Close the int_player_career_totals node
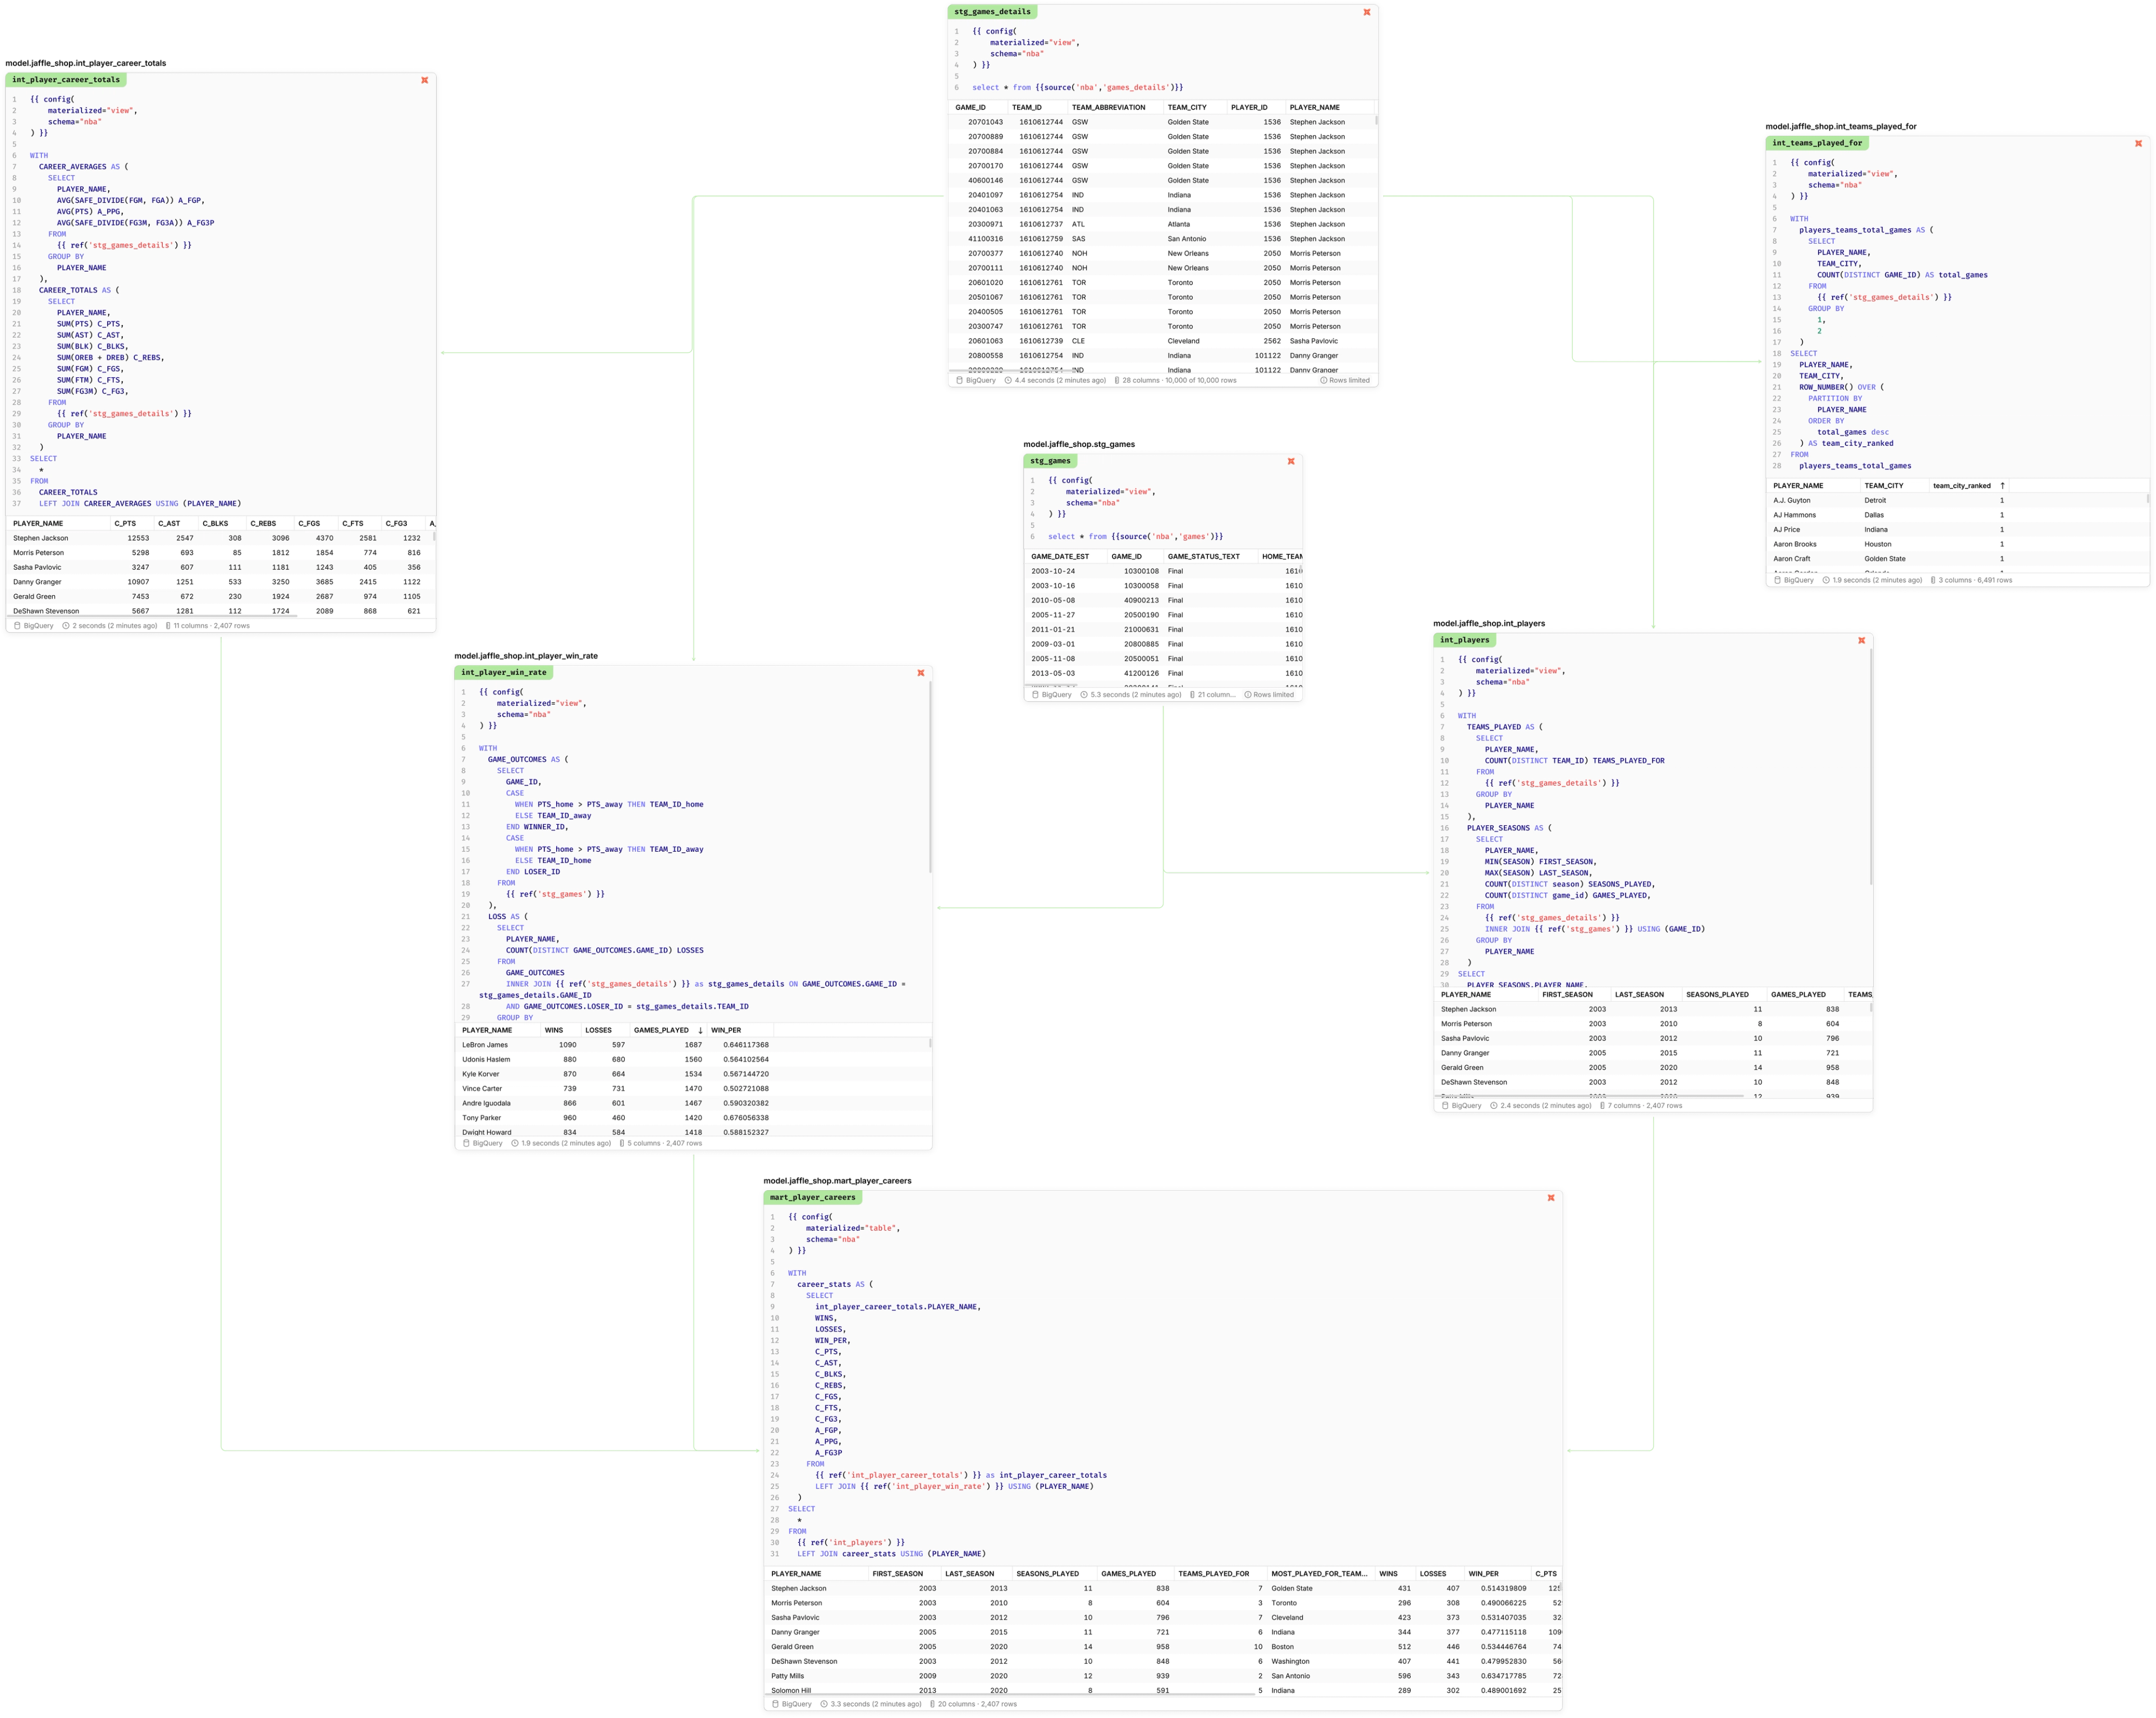The image size is (2156, 1718). point(424,80)
